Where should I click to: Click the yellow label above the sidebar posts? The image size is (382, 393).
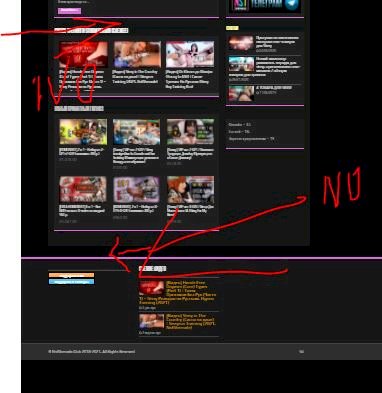tap(232, 28)
